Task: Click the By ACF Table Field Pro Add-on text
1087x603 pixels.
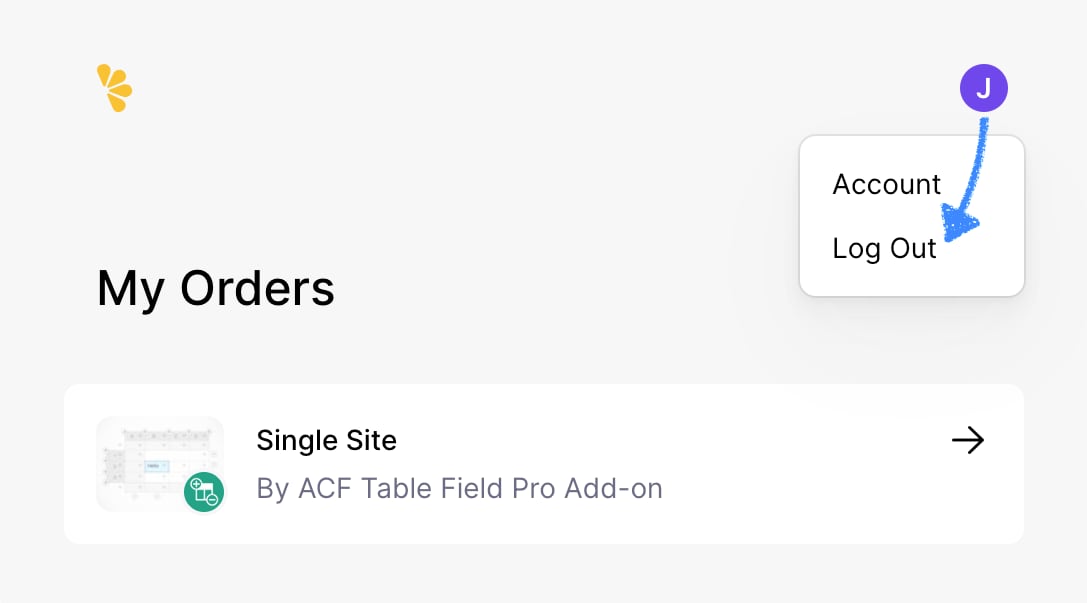Action: click(x=460, y=489)
